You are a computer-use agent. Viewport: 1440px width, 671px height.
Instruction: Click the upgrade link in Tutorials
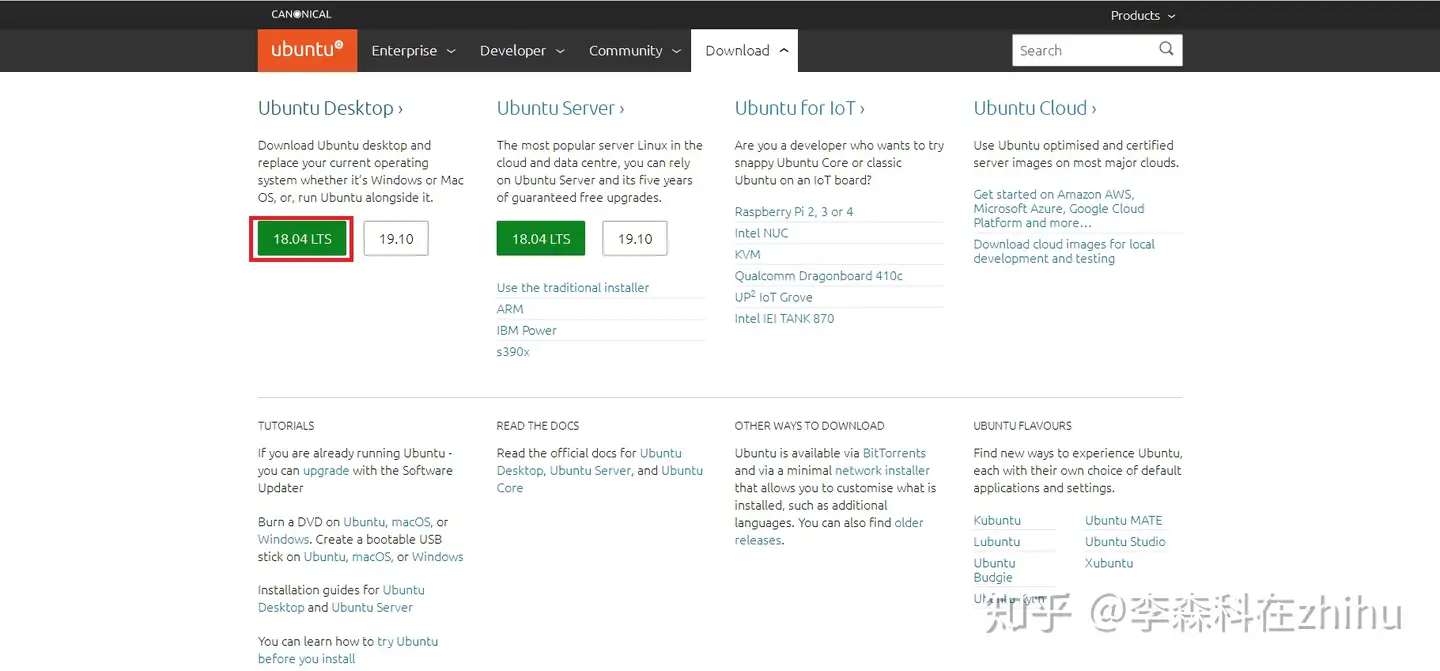[x=326, y=471]
